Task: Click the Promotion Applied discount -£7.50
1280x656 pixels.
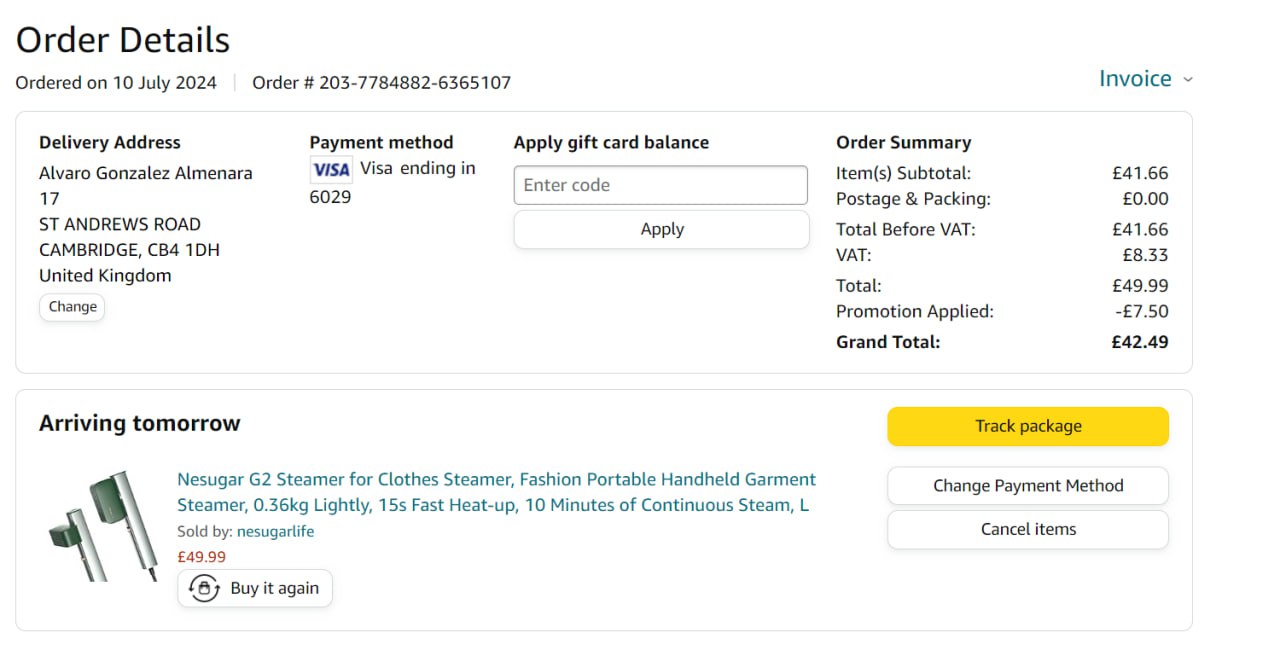Action: pos(1141,312)
